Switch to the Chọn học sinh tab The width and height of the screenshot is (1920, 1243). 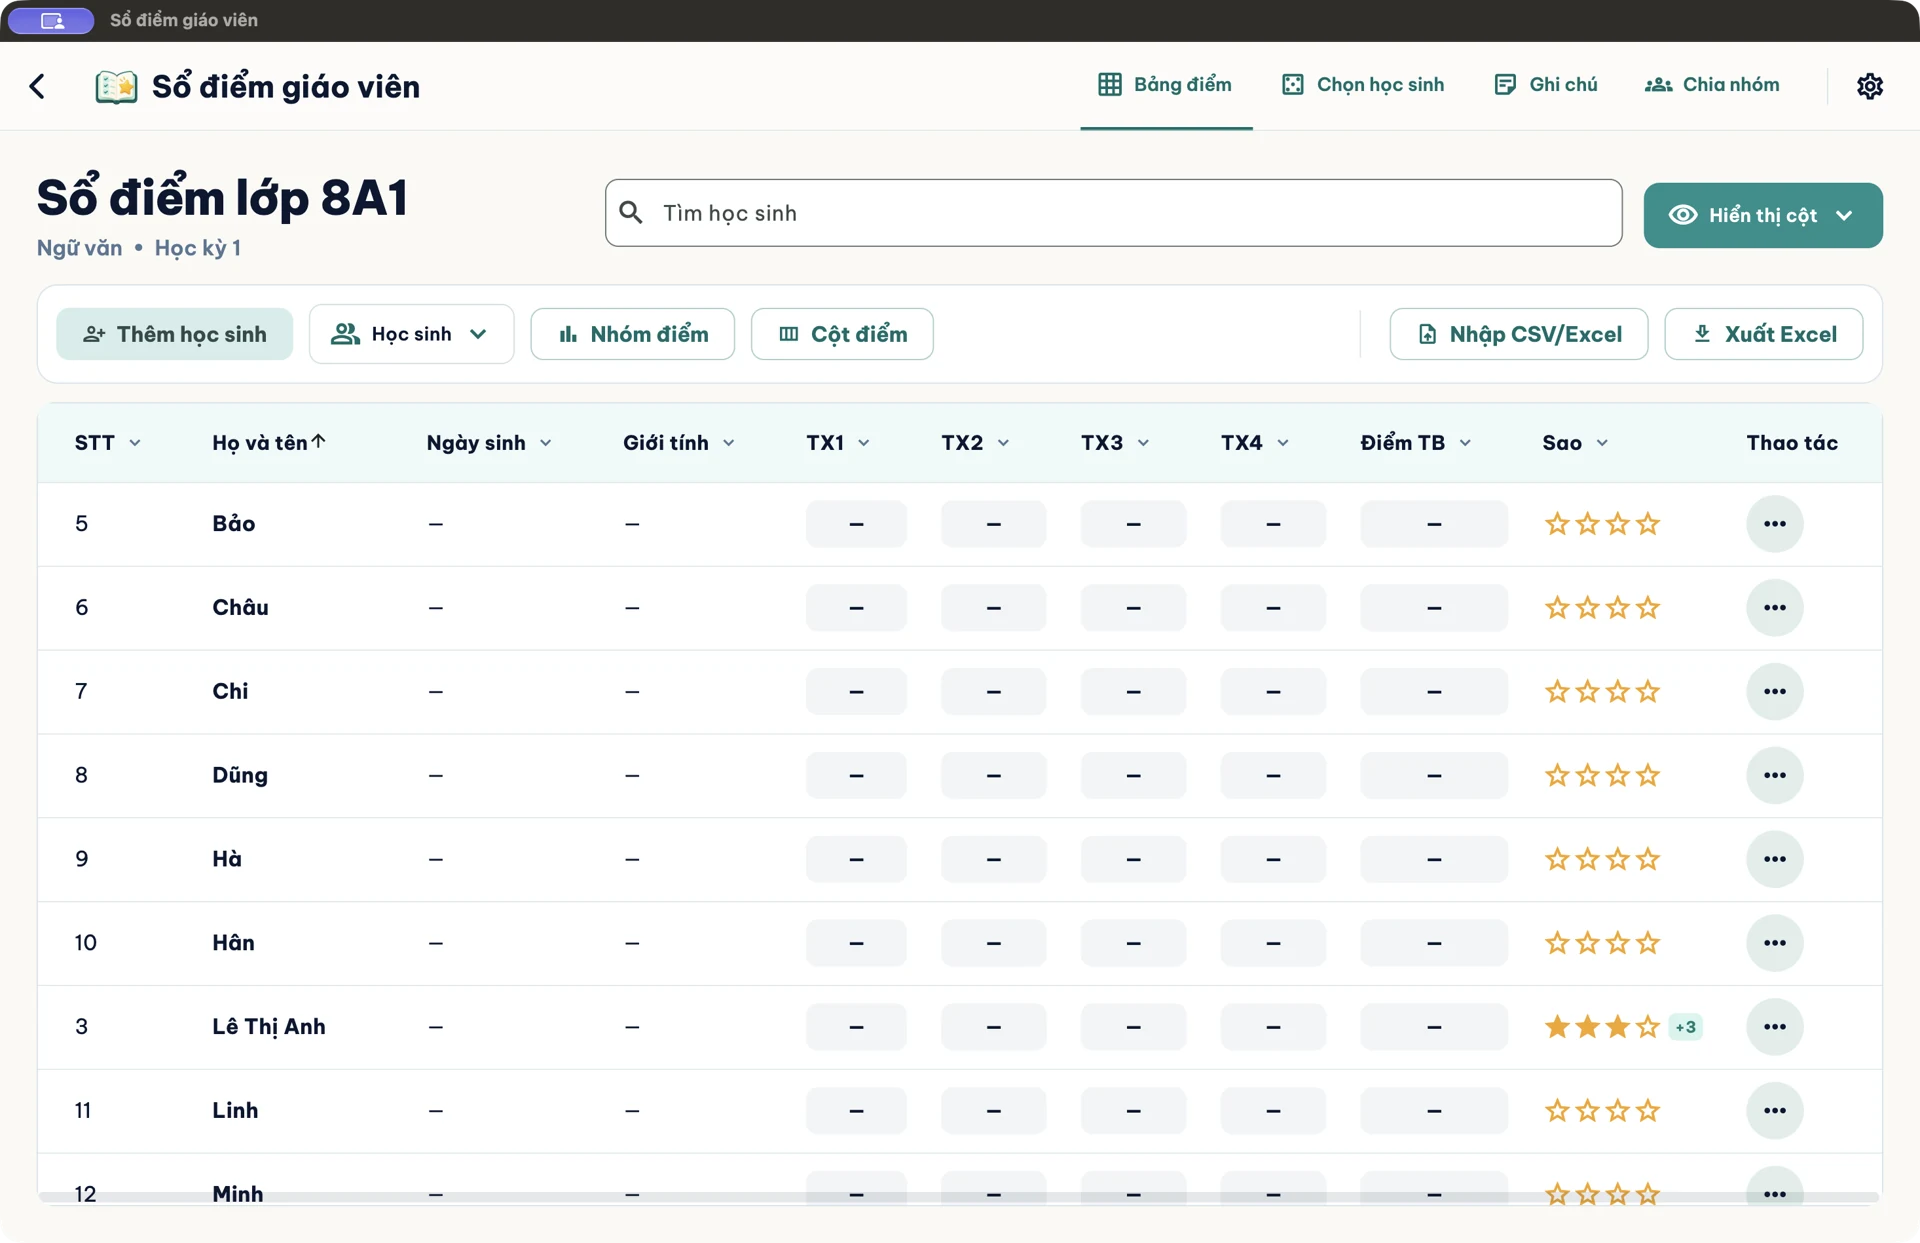click(1363, 85)
